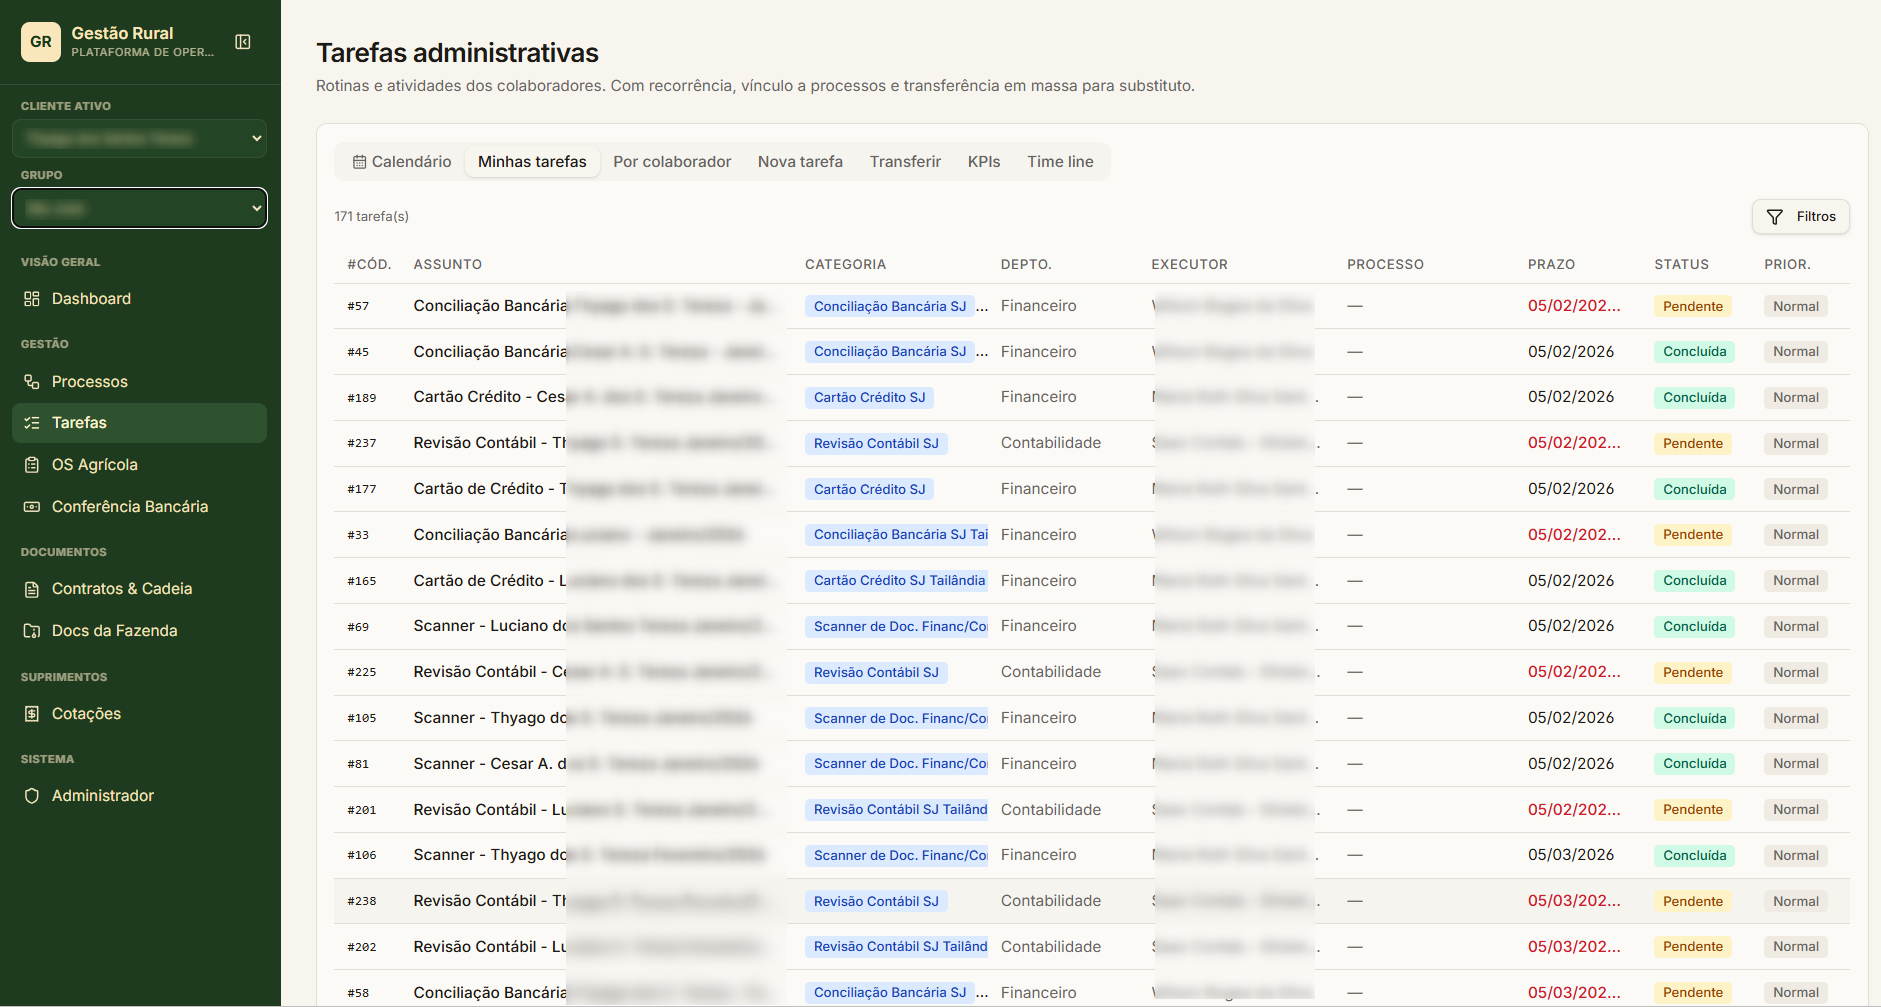Open the Cliente Ativo dropdown
1881x1007 pixels.
click(139, 139)
